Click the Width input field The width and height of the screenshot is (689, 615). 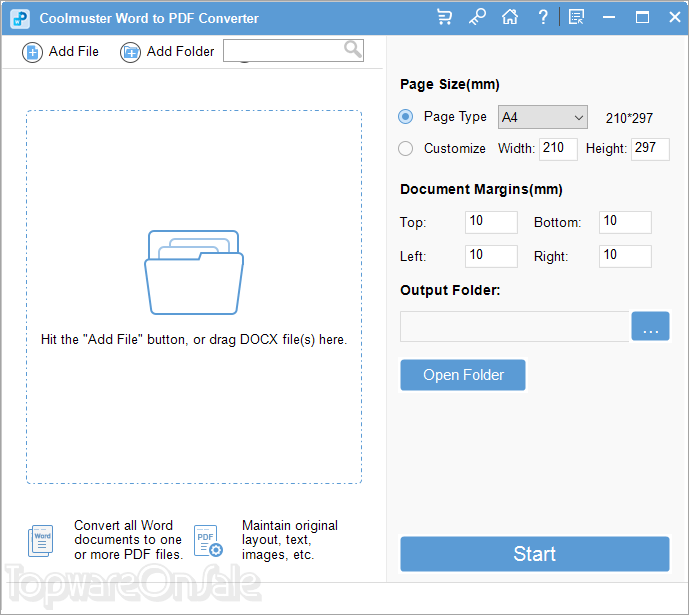pyautogui.click(x=558, y=149)
